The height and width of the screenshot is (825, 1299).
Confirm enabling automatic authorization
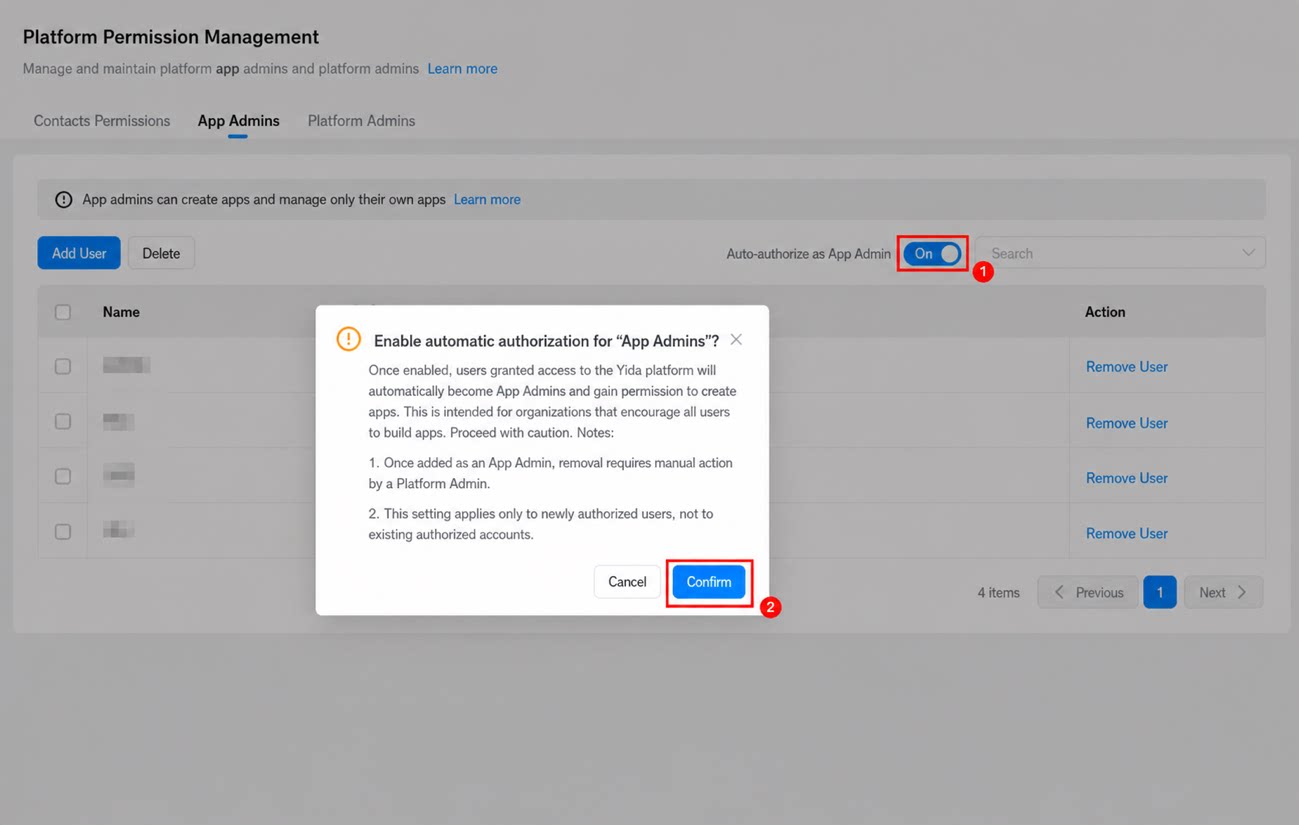click(709, 582)
